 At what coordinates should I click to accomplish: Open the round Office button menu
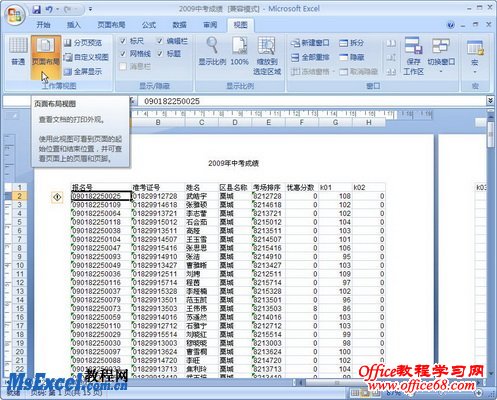(x=15, y=15)
